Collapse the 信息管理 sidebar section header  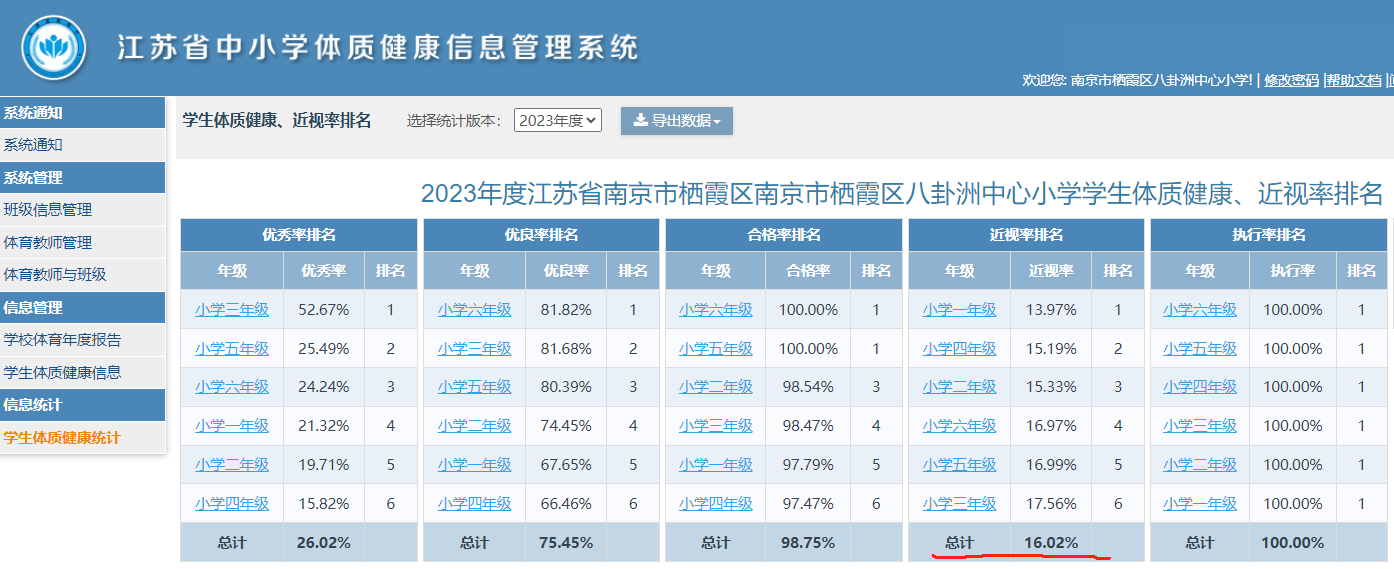33,308
